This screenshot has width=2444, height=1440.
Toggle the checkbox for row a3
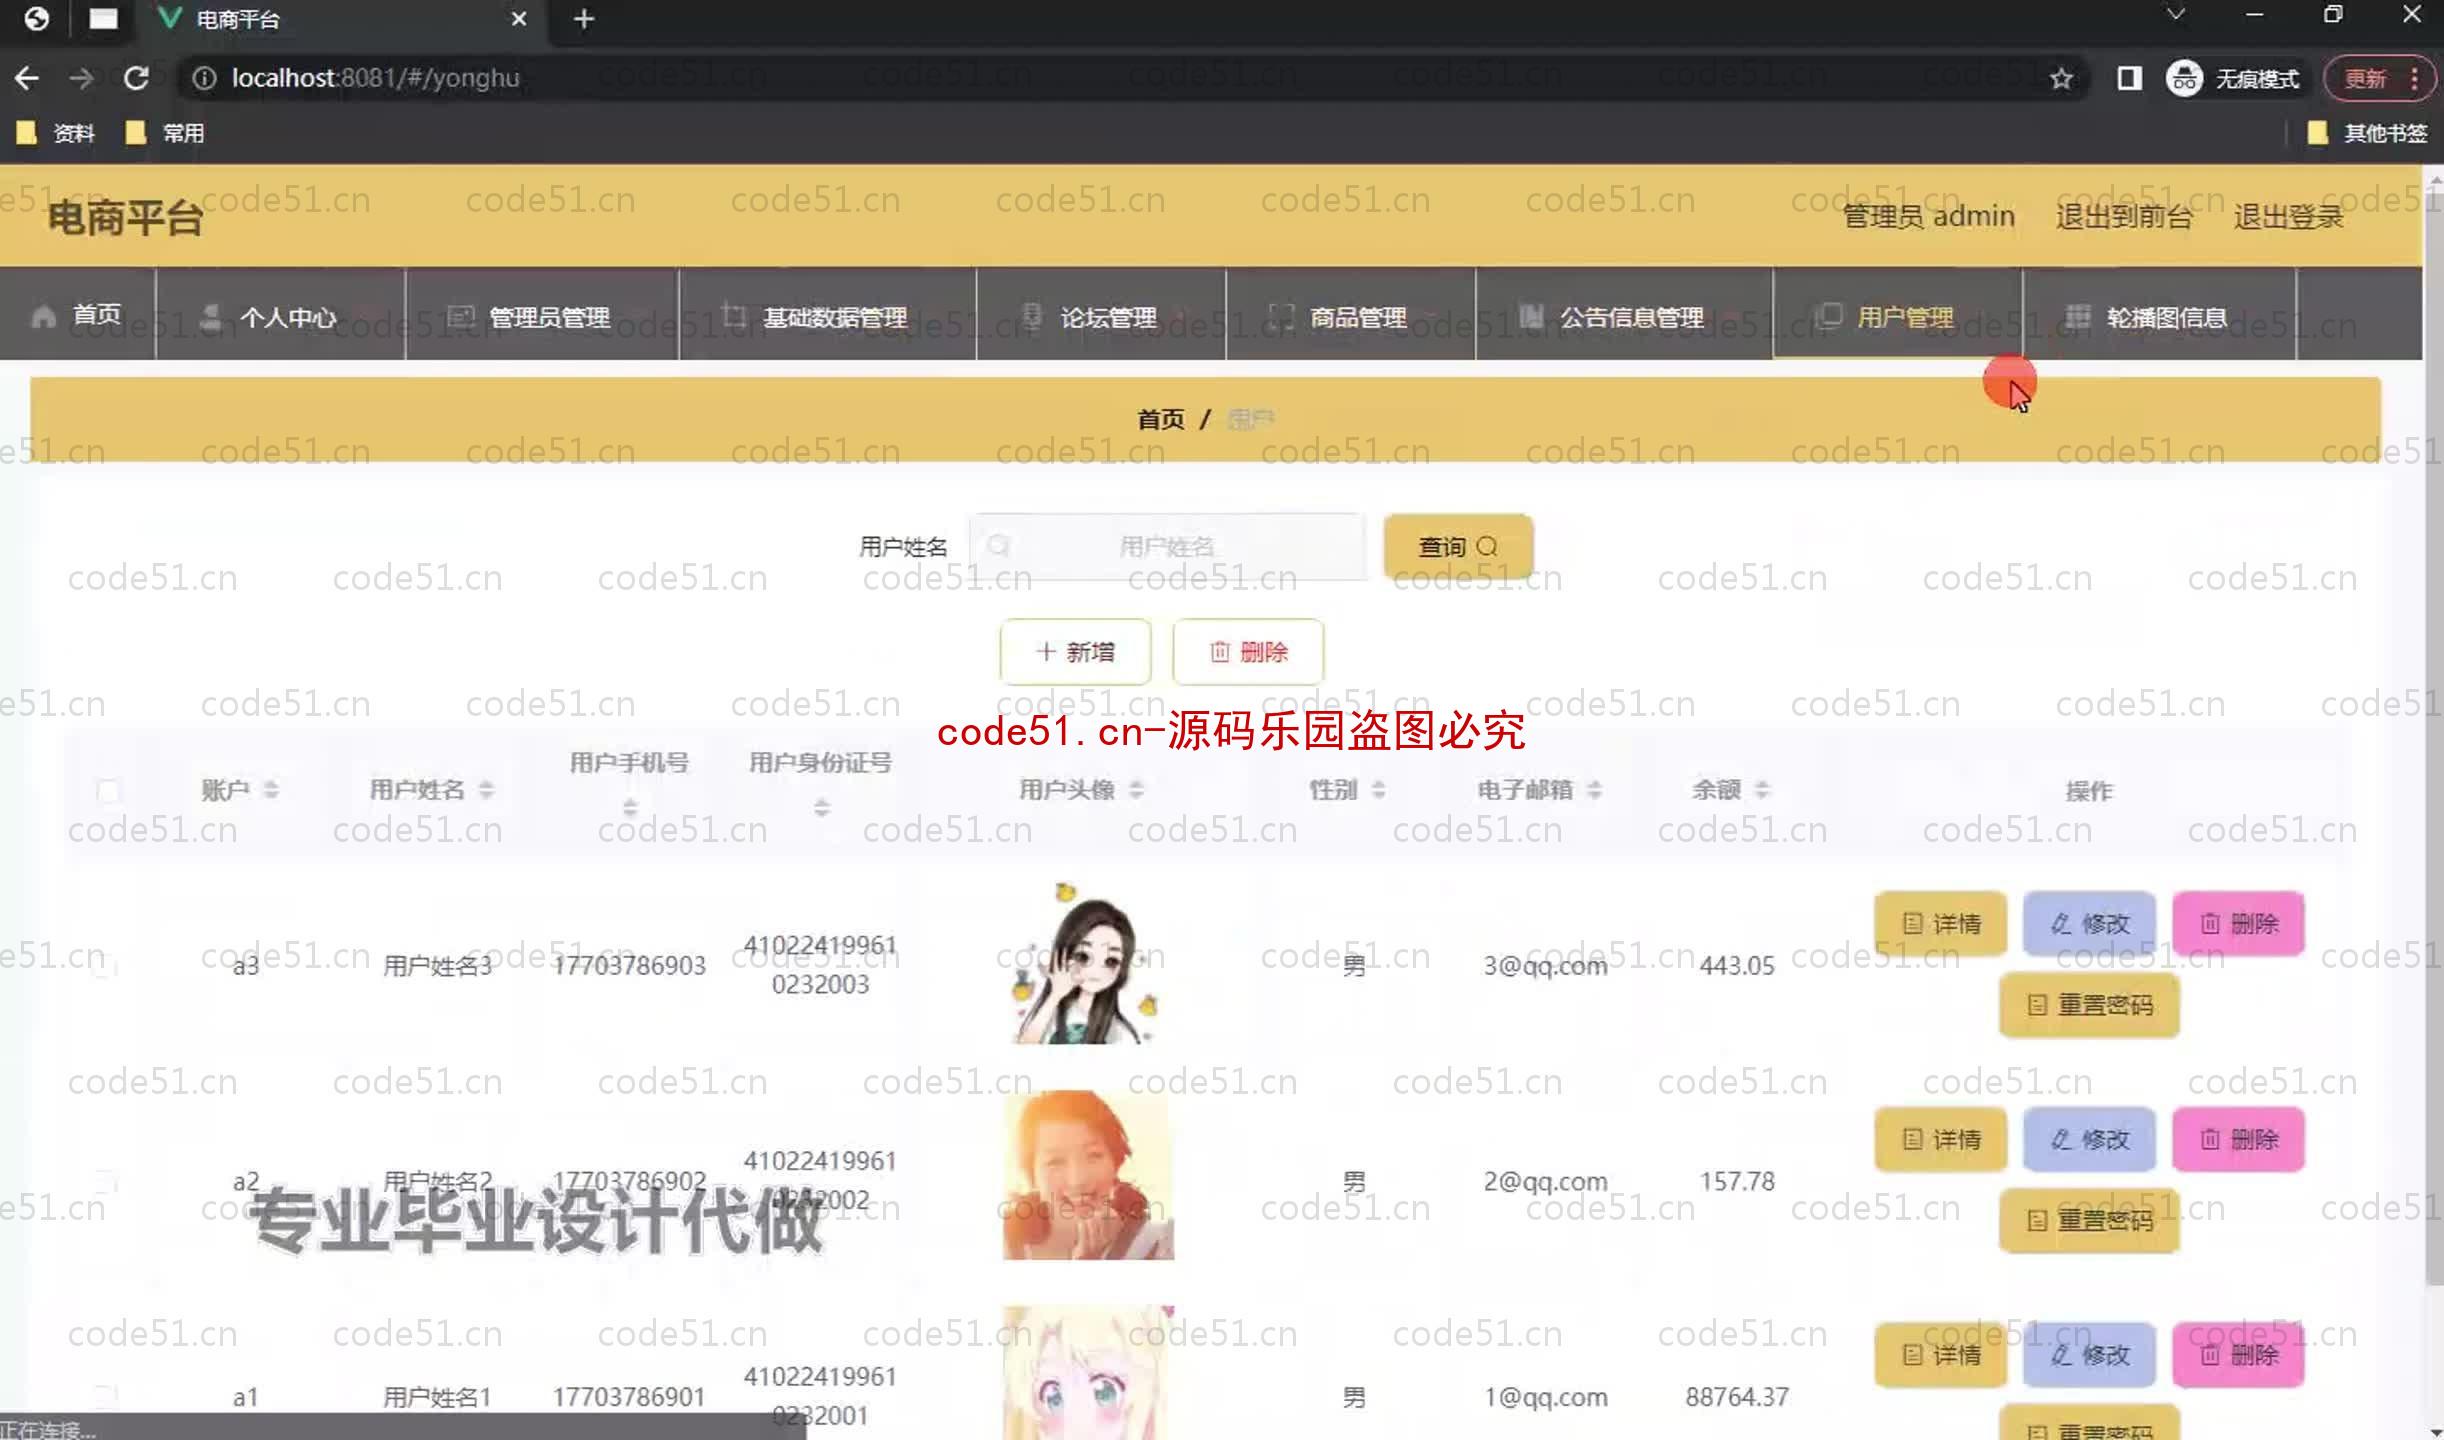click(106, 965)
